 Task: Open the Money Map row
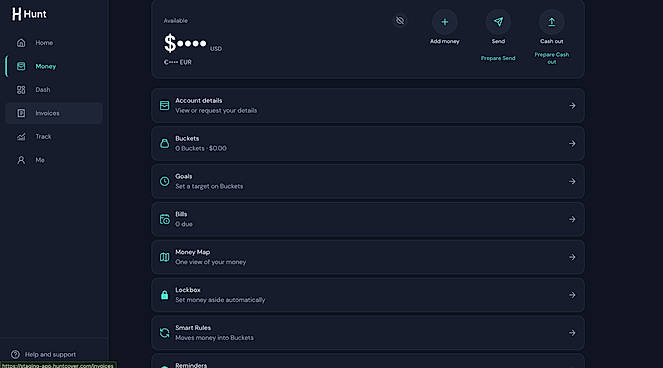(x=368, y=257)
